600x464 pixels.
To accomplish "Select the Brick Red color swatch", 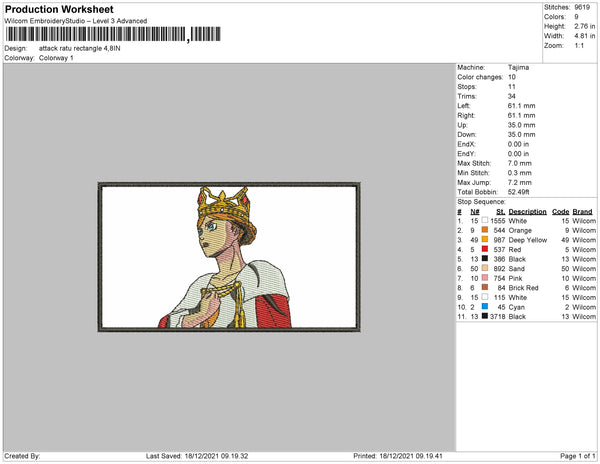I will pos(485,287).
